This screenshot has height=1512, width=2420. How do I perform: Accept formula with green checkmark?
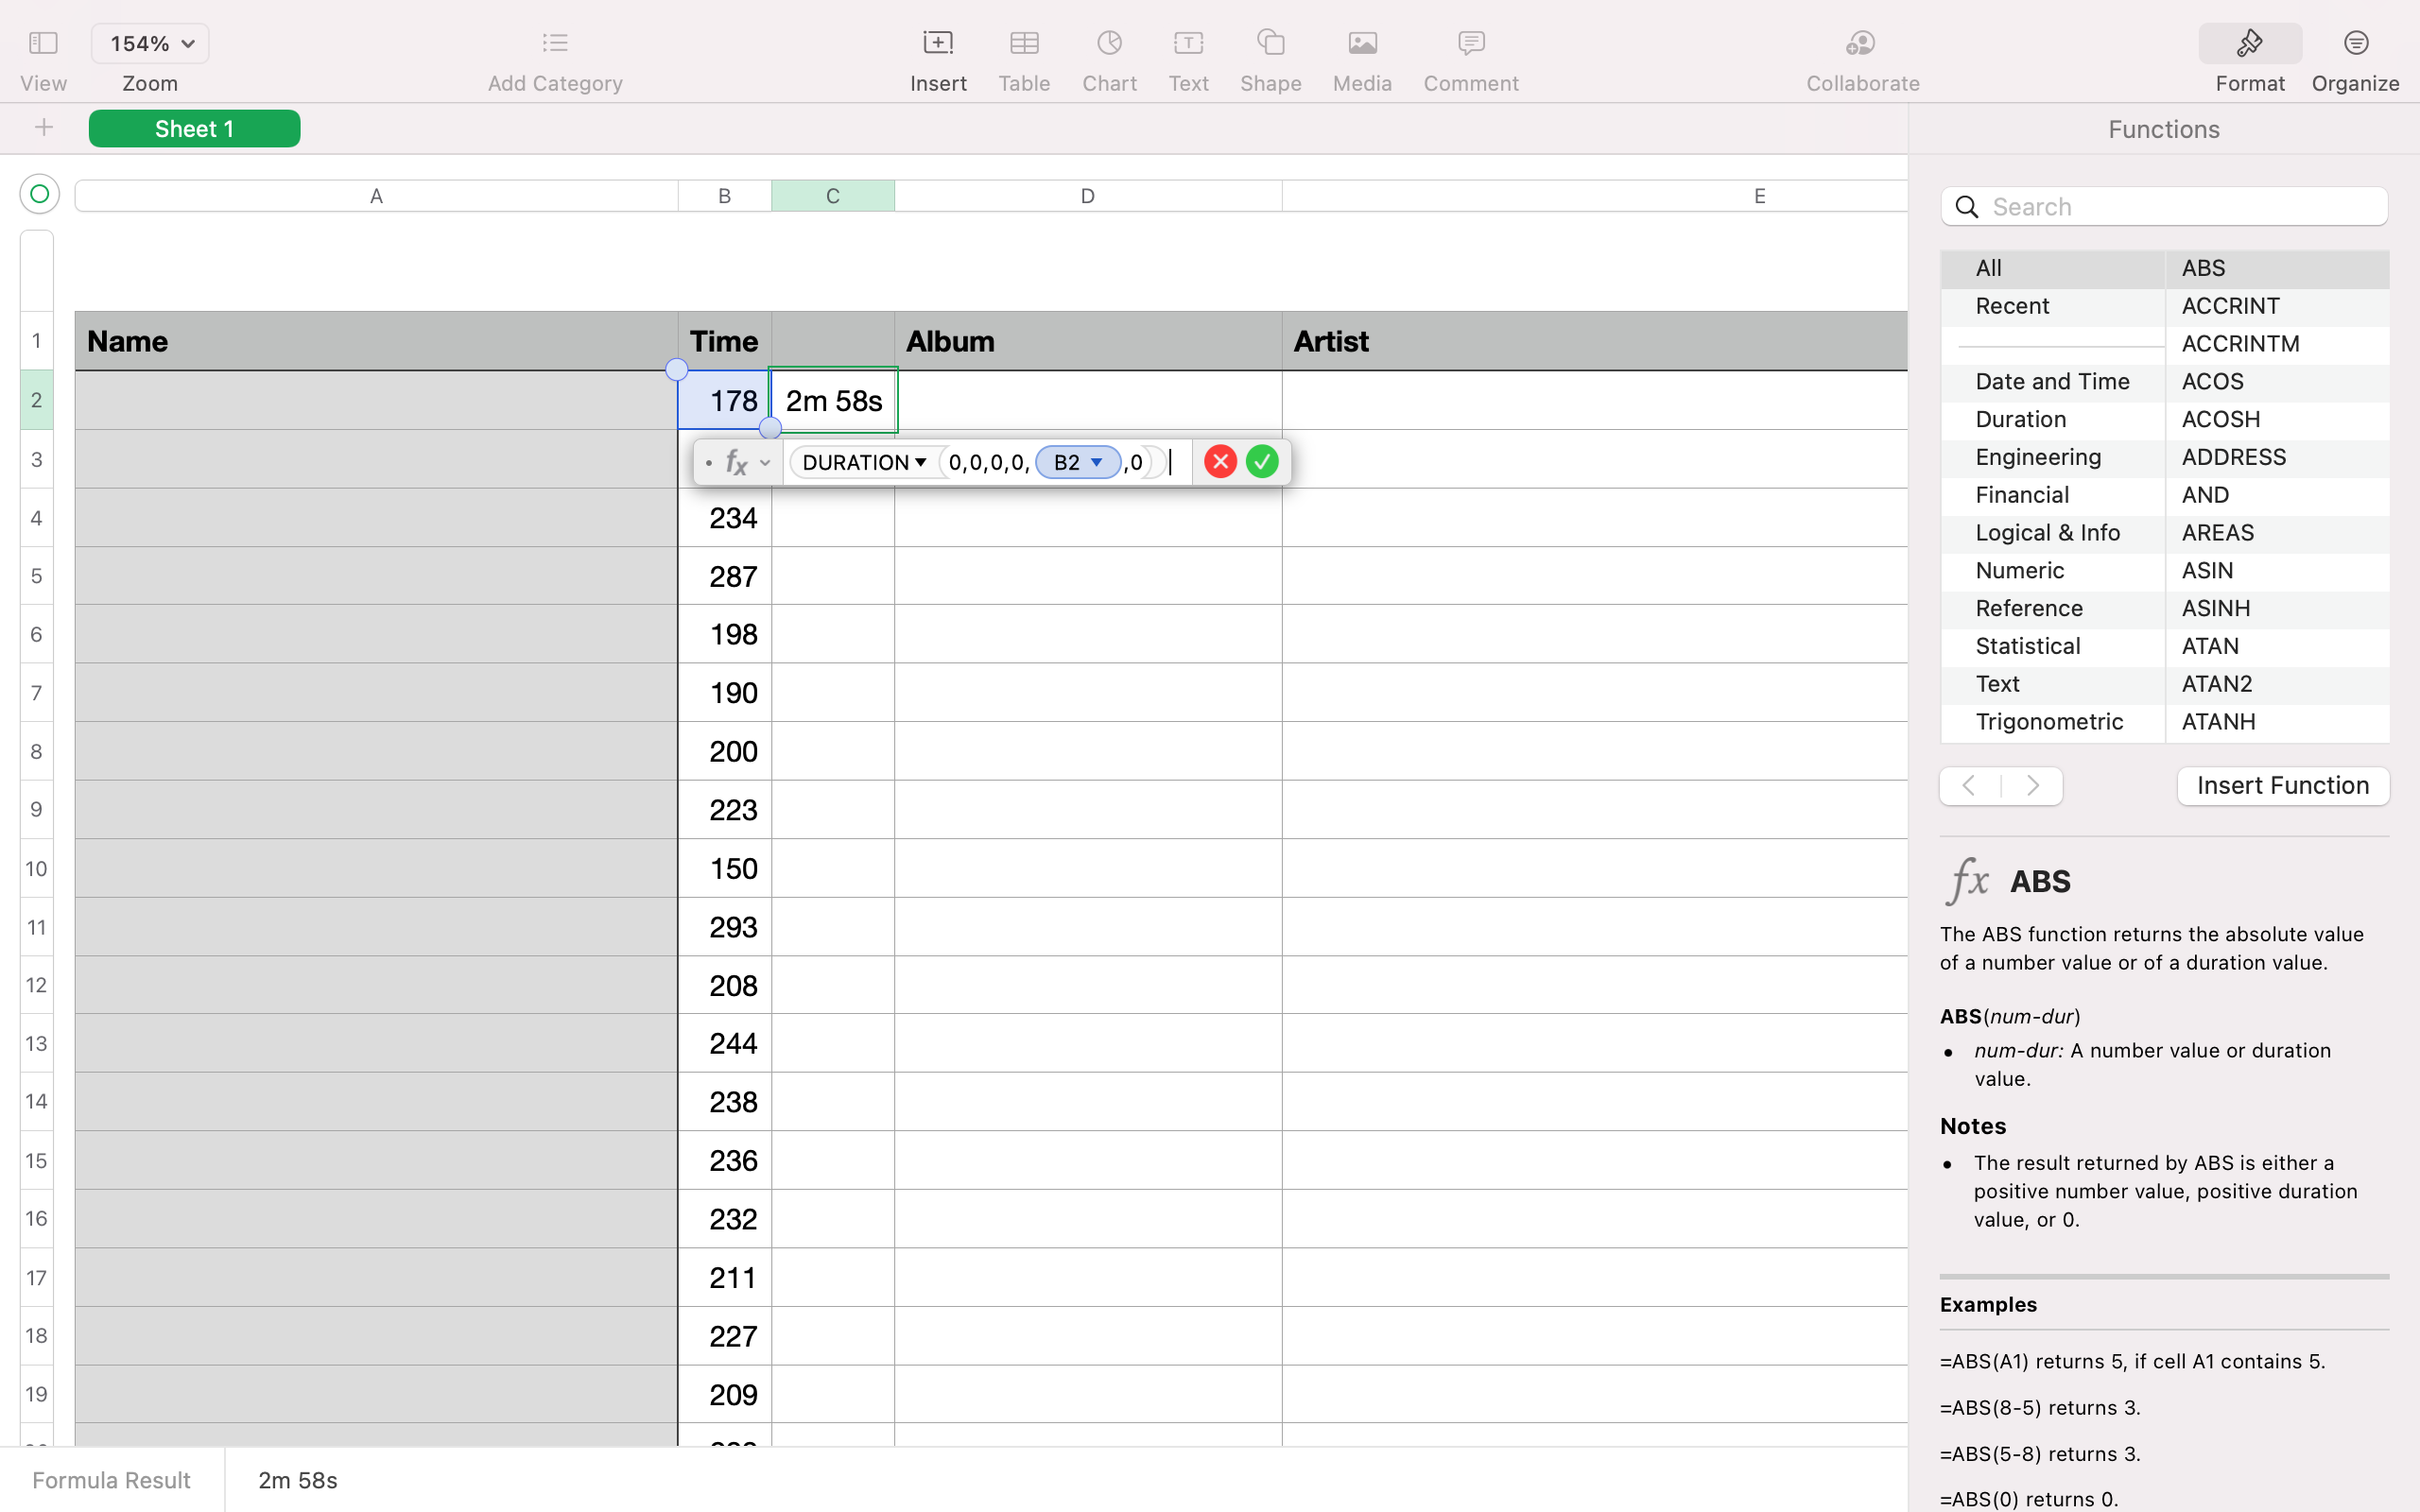tap(1262, 461)
